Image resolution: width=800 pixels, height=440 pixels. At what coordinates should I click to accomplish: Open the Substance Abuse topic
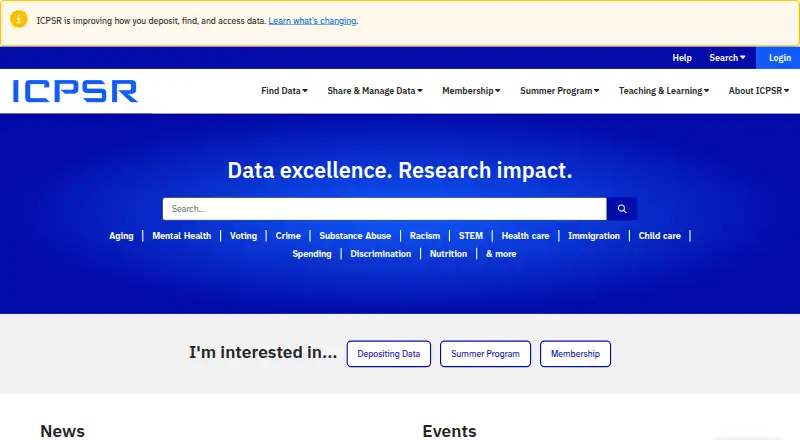[355, 236]
